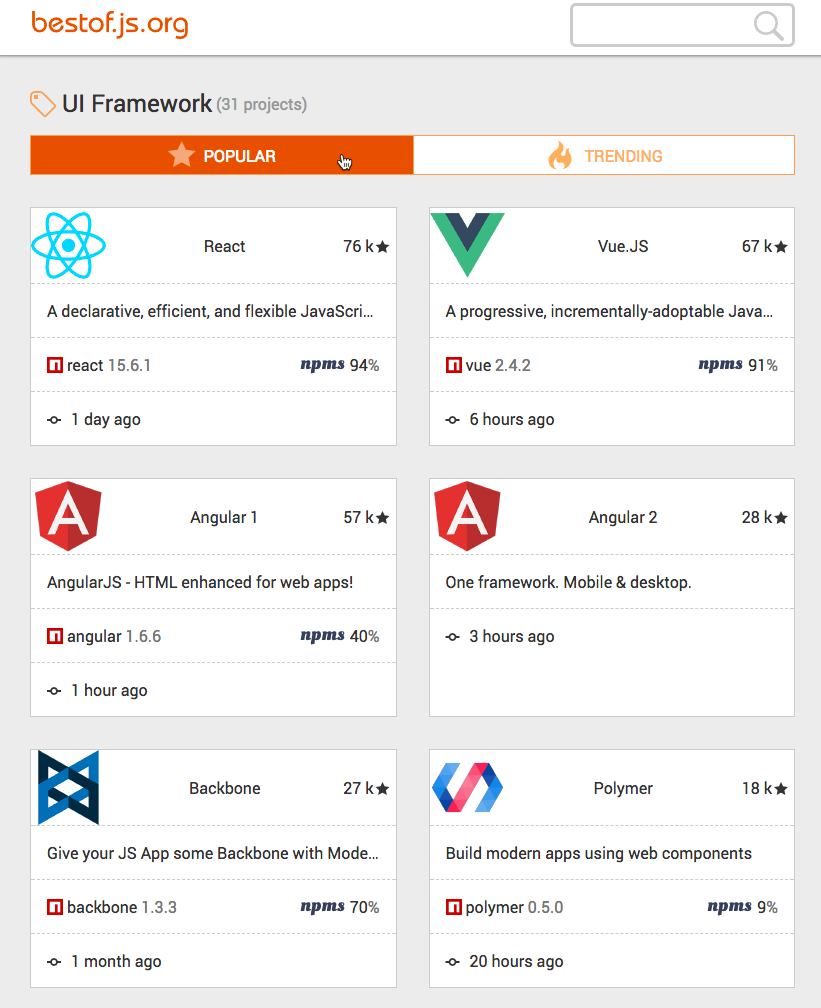Click the 28 k star count of Angular 2
The image size is (821, 1008).
click(x=764, y=518)
